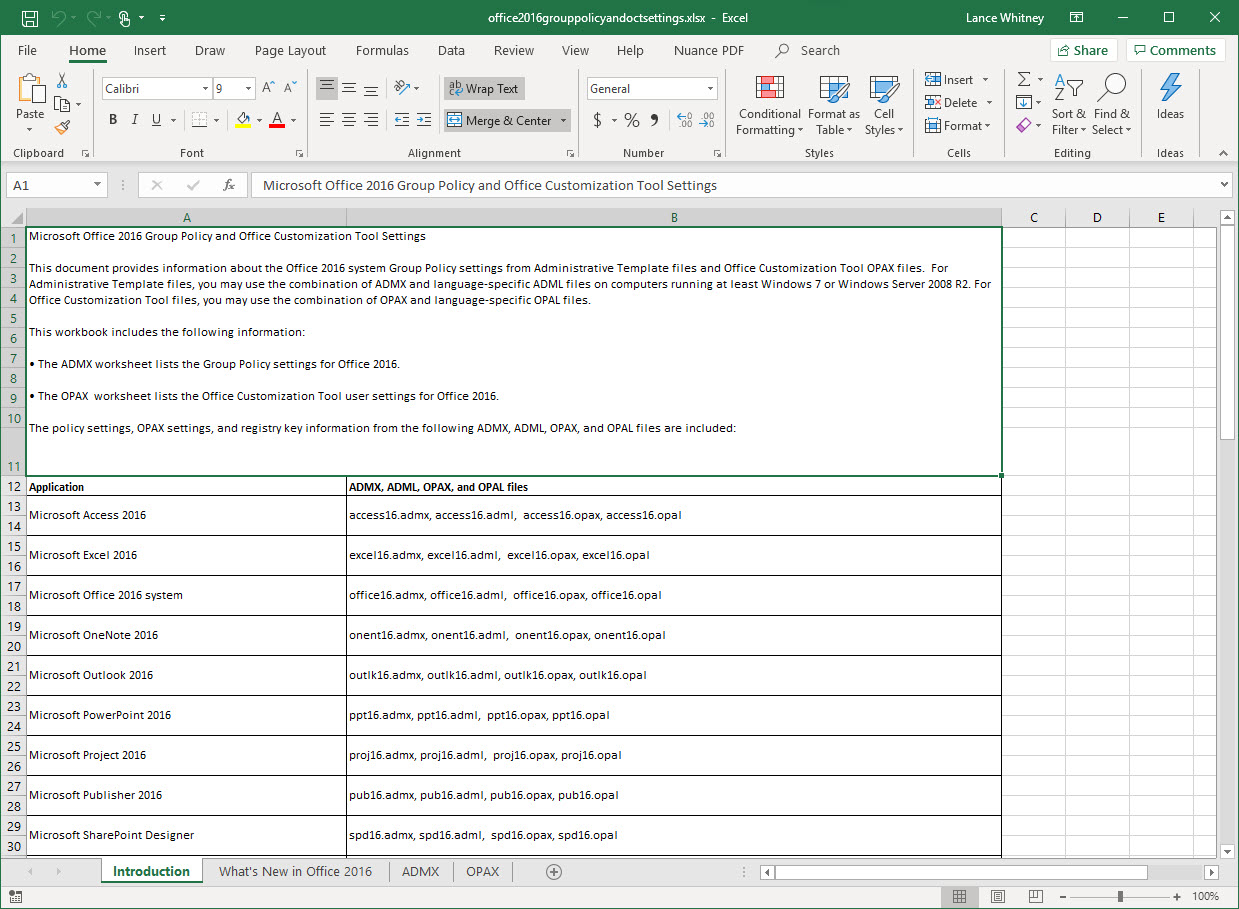Click the Increase Decimal icon
Image resolution: width=1239 pixels, height=909 pixels.
(x=684, y=119)
